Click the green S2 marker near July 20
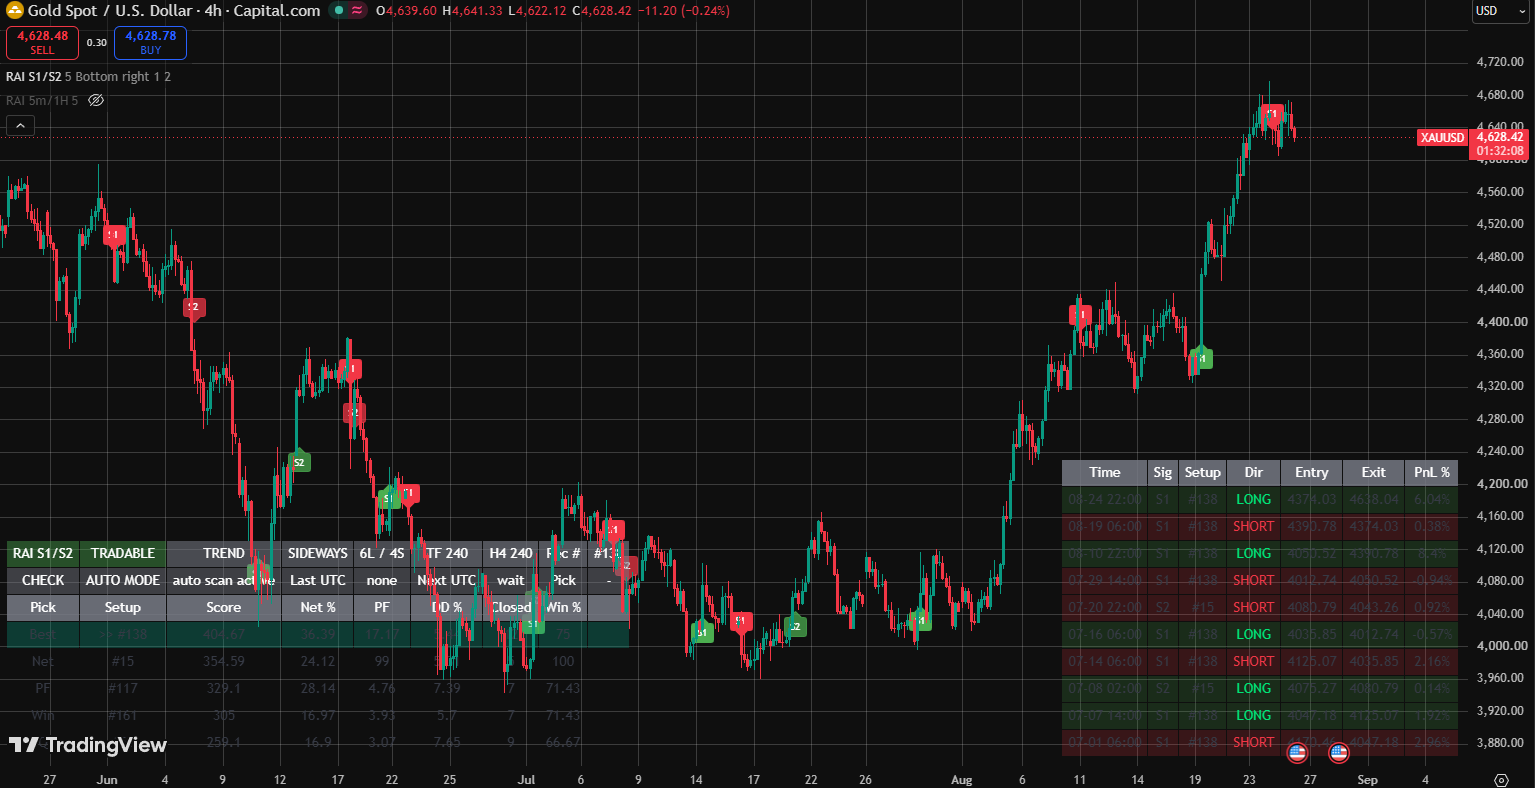Image resolution: width=1535 pixels, height=788 pixels. (794, 627)
